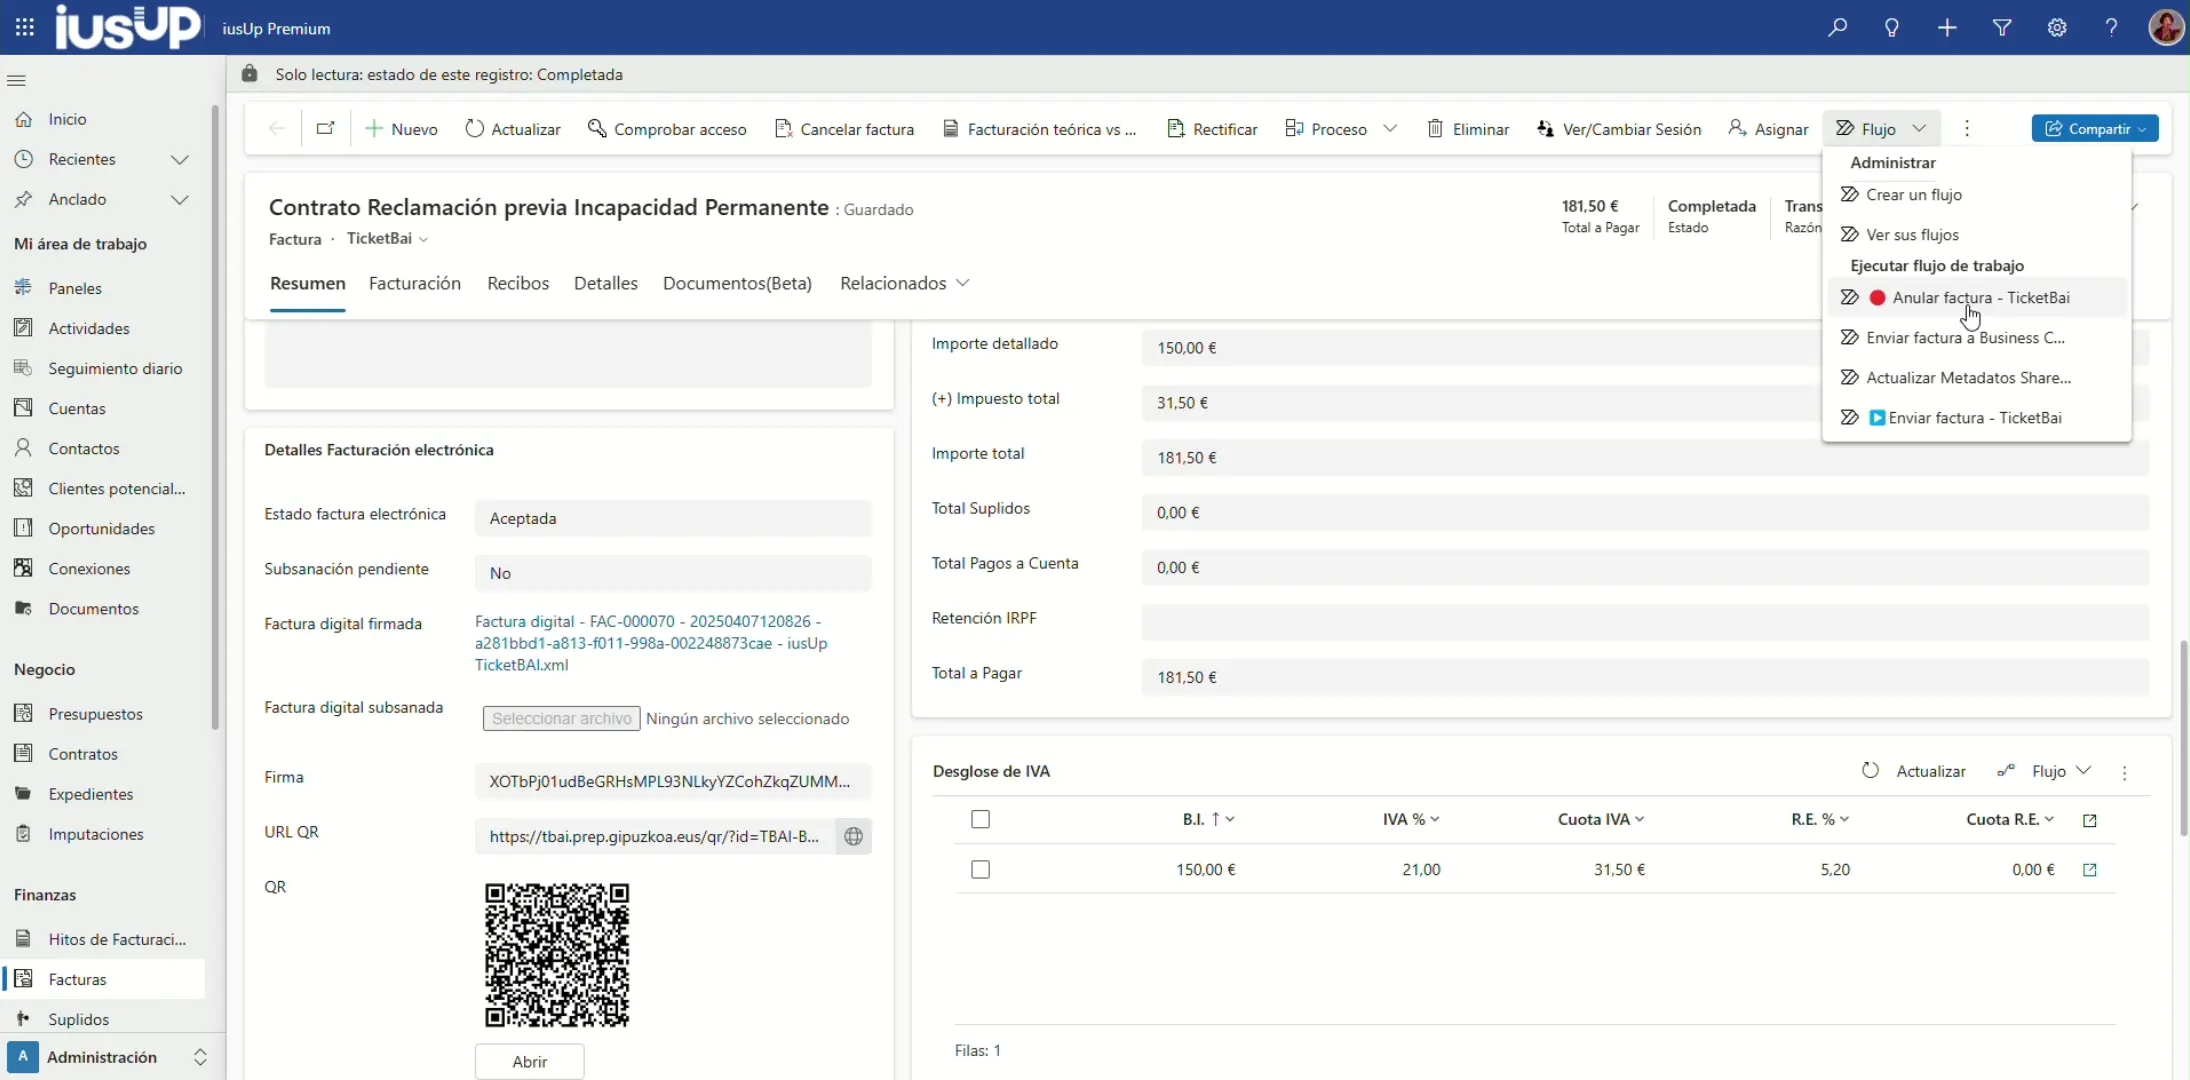Image resolution: width=2190 pixels, height=1080 pixels.
Task: Click the QR code image
Action: tap(557, 955)
